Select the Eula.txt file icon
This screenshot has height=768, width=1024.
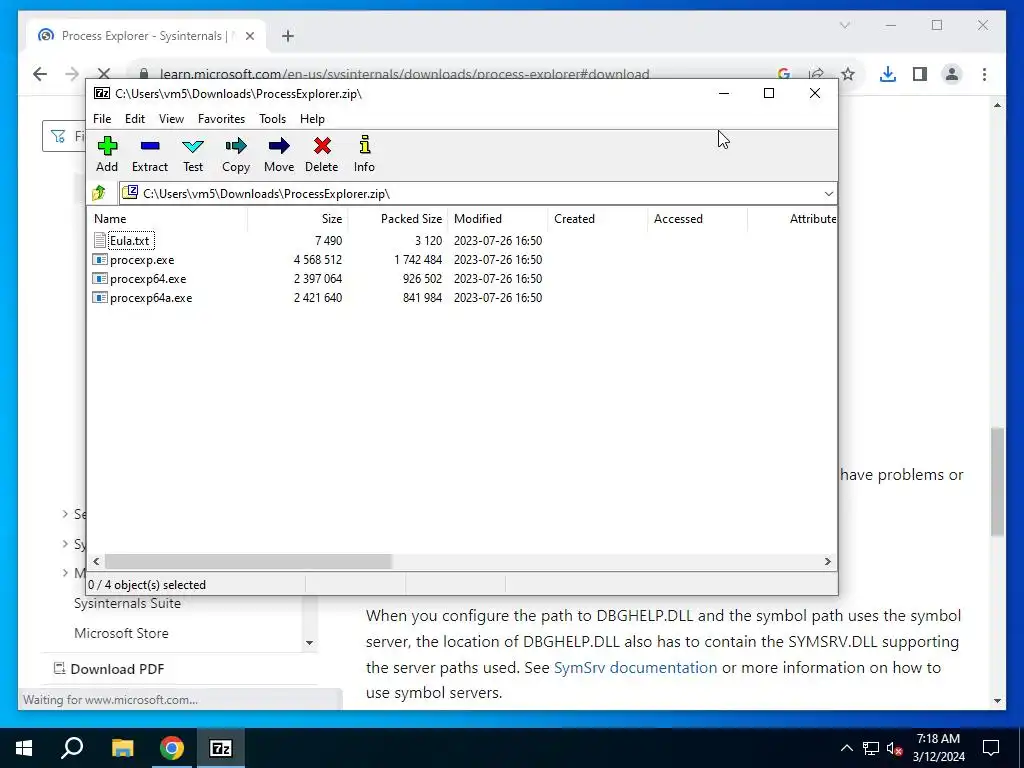click(x=100, y=240)
